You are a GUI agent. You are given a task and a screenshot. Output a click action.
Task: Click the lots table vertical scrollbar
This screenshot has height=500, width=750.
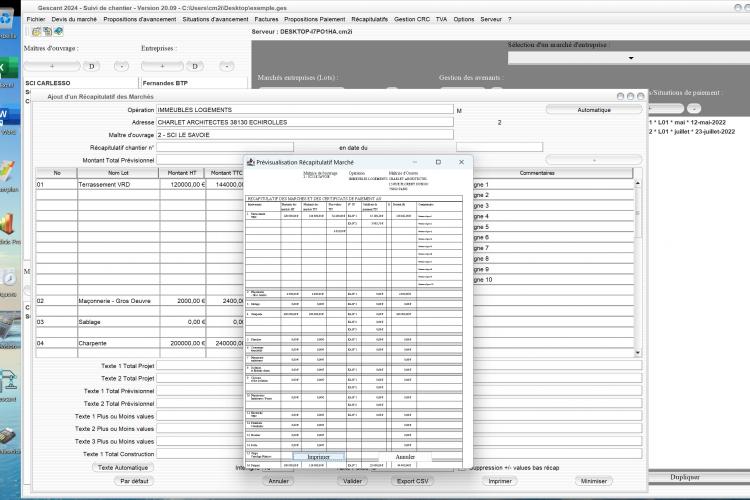click(637, 268)
